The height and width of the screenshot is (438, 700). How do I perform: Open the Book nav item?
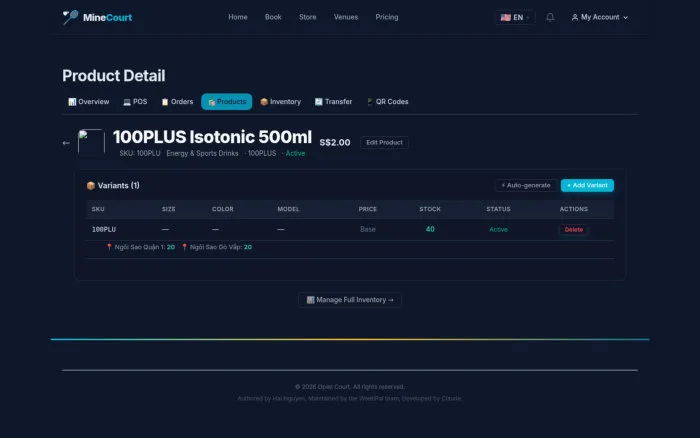tap(273, 17)
